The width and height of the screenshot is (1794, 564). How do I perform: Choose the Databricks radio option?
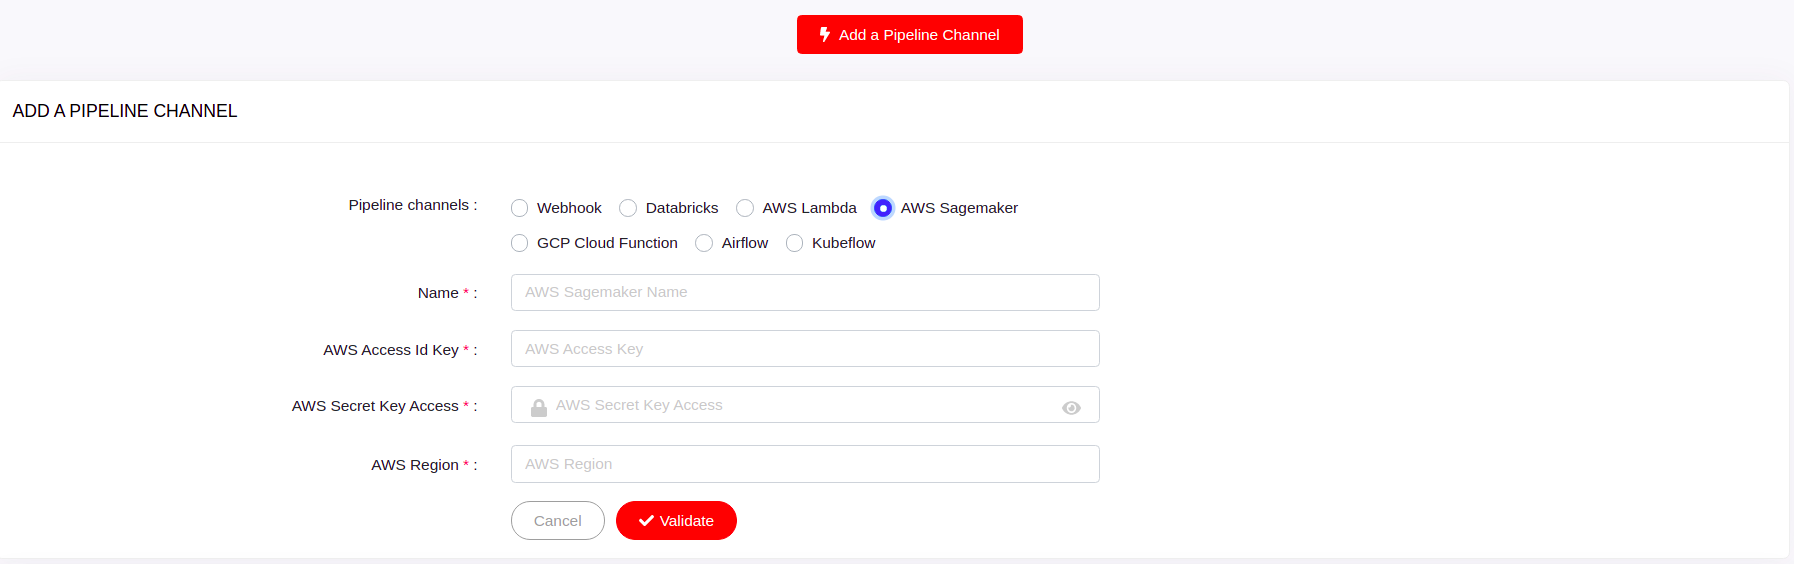point(628,208)
